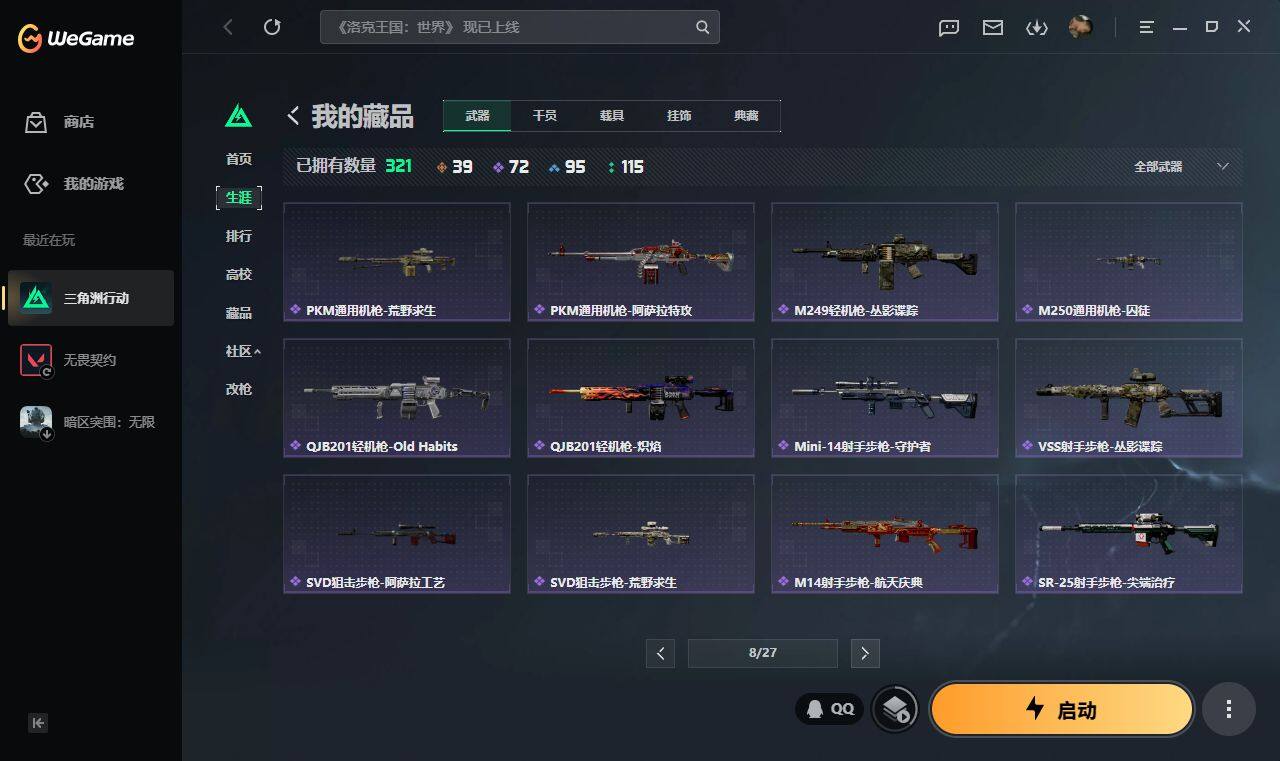Click the 启动 launch button
1280x761 pixels.
1062,709
